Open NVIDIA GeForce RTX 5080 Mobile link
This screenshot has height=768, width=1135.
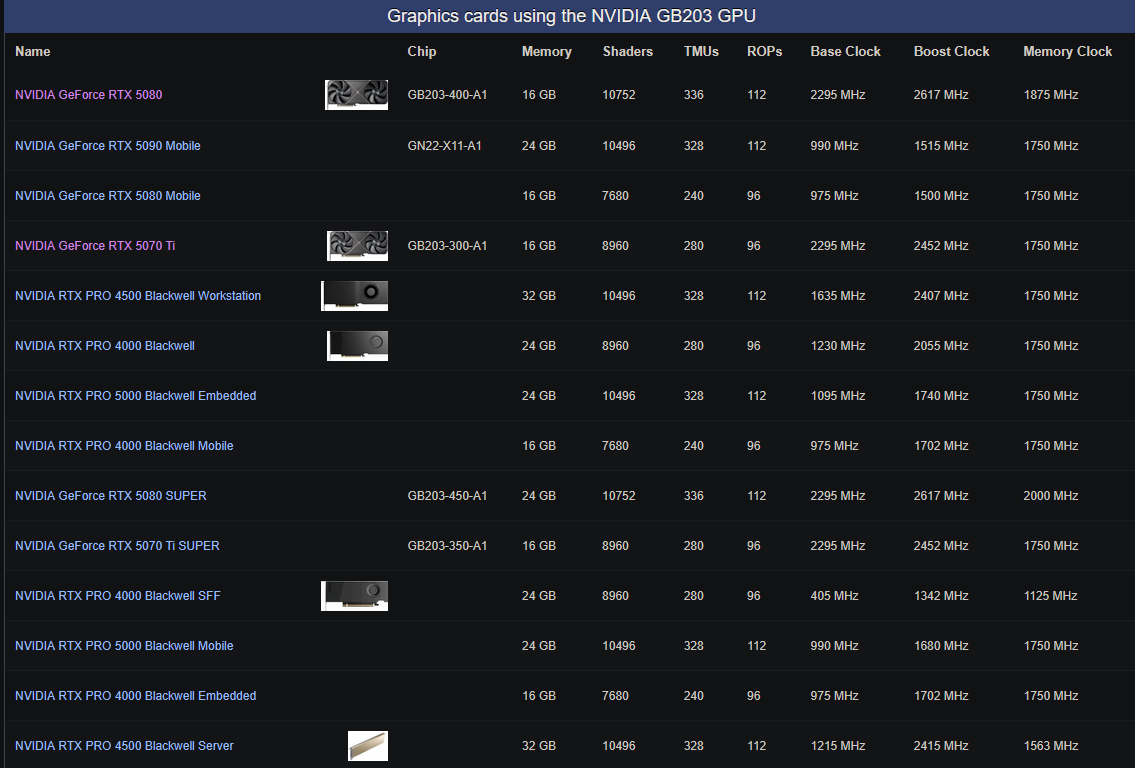pyautogui.click(x=108, y=195)
